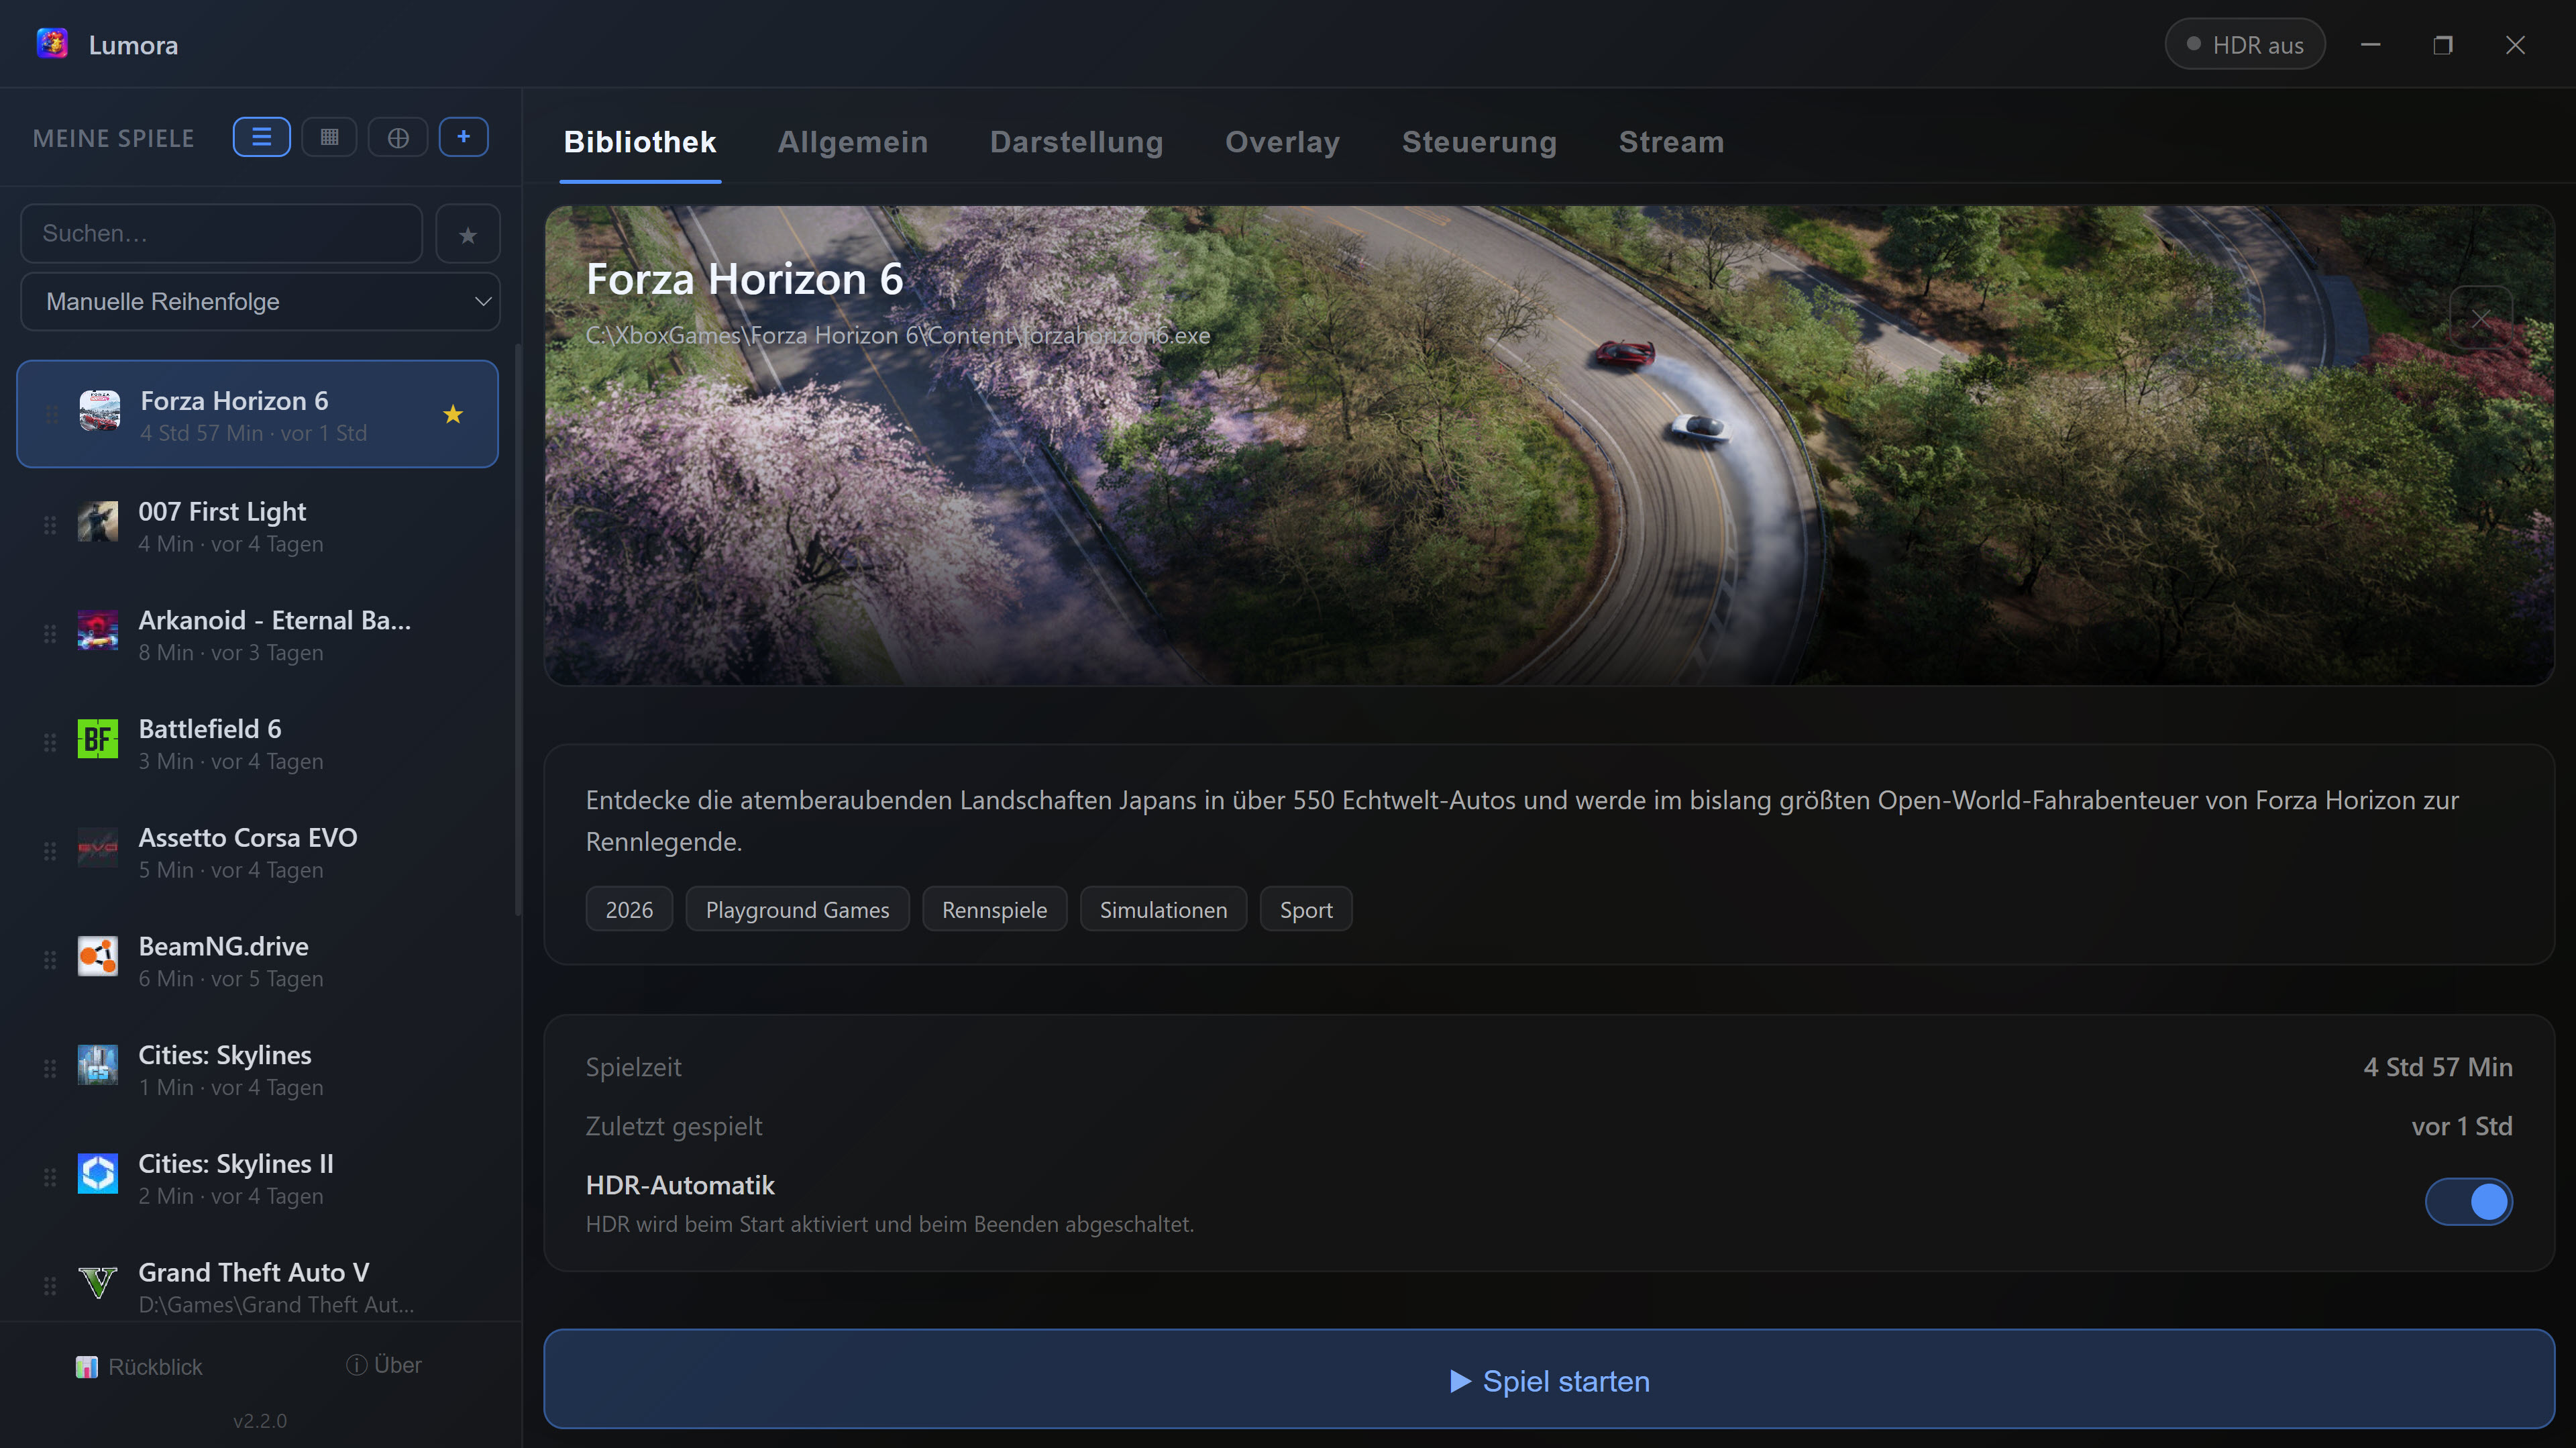This screenshot has width=2576, height=1448.
Task: Toggle the HDR aus status pill
Action: coord(2245,44)
